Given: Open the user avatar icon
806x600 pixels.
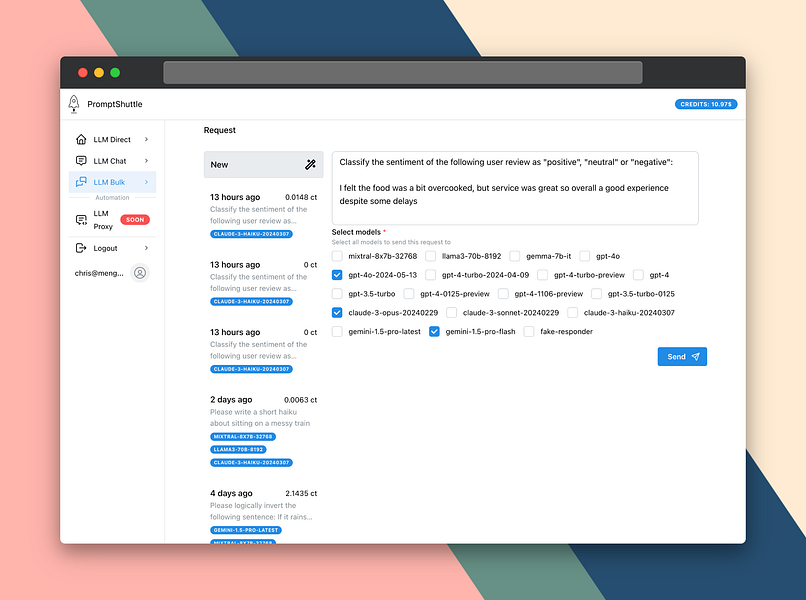Looking at the screenshot, I should (x=140, y=273).
